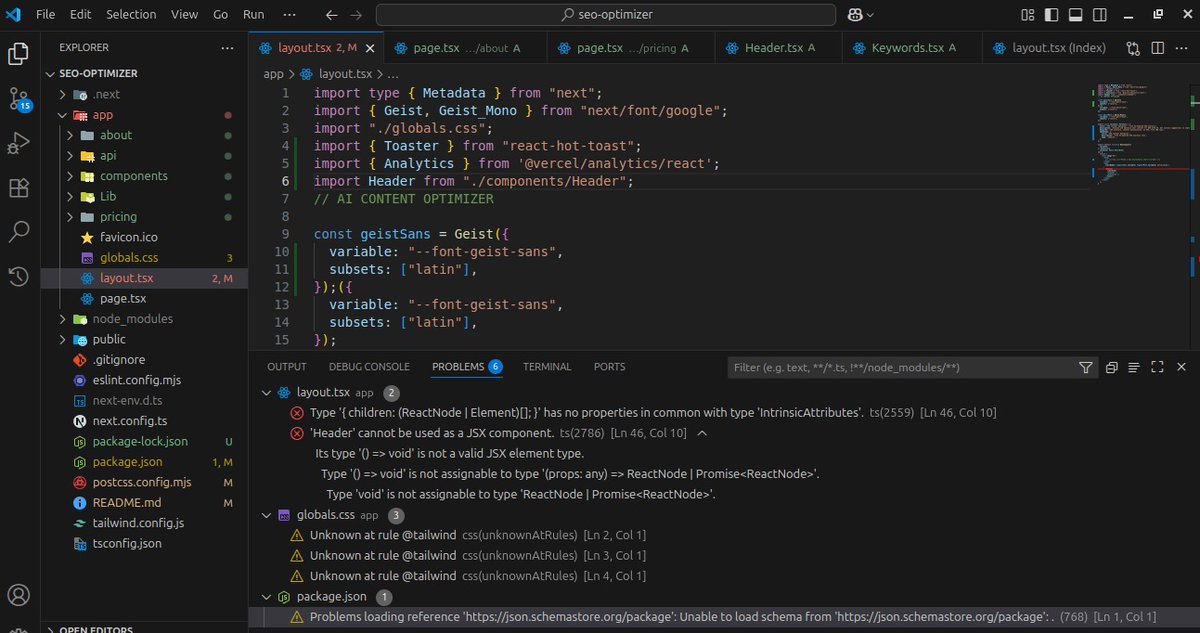
Task: Open the Copilot dropdown chevron
Action: tap(870, 15)
